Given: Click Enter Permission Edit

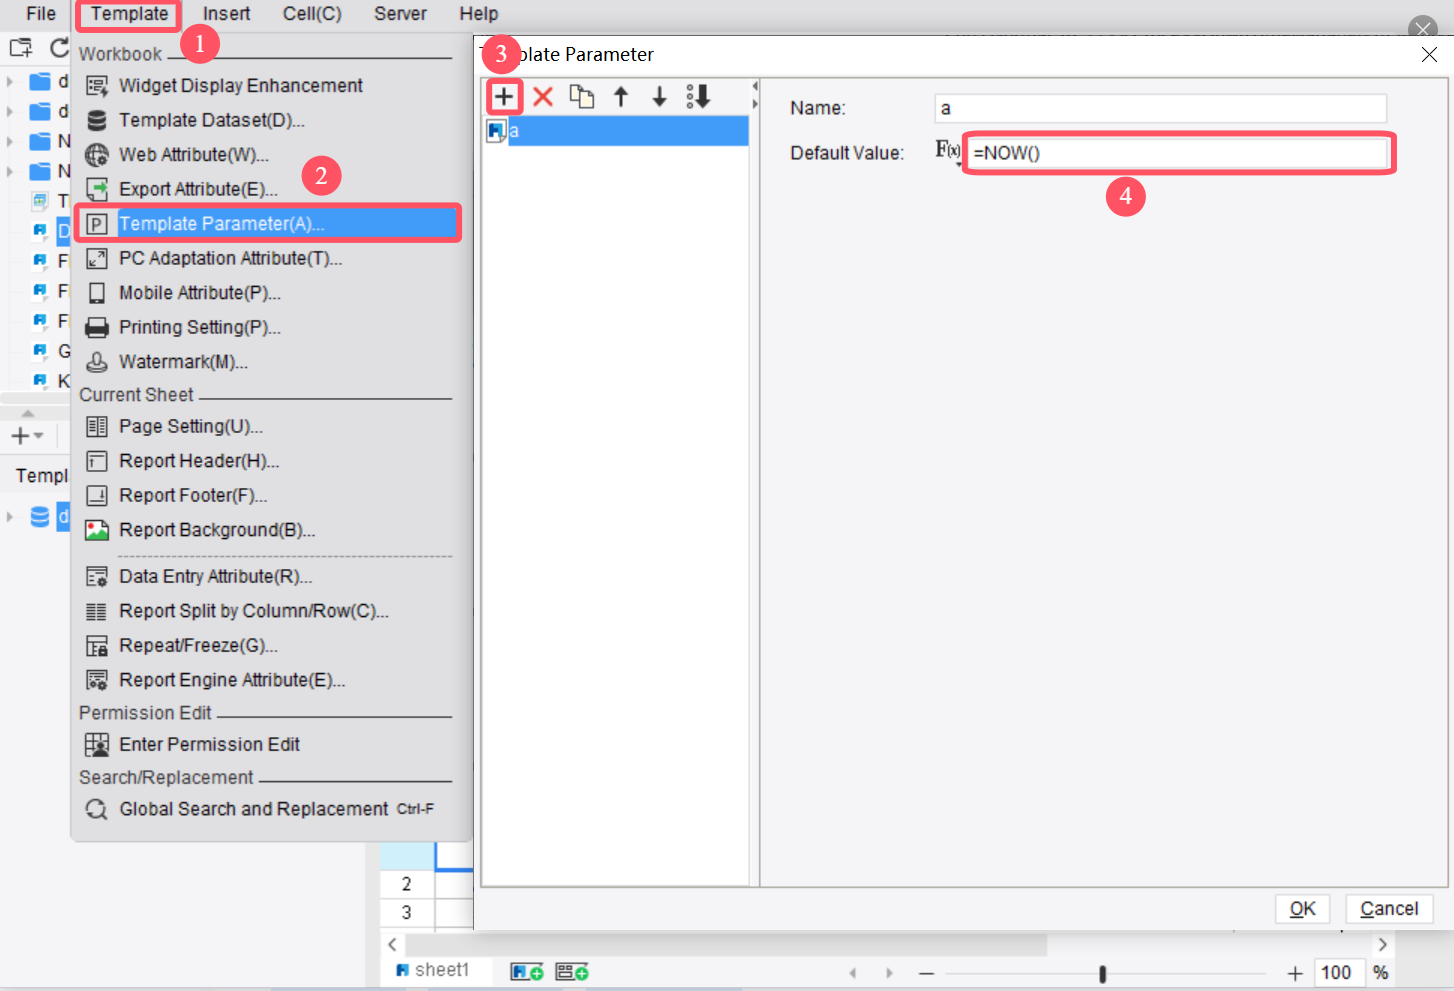Looking at the screenshot, I should [209, 745].
